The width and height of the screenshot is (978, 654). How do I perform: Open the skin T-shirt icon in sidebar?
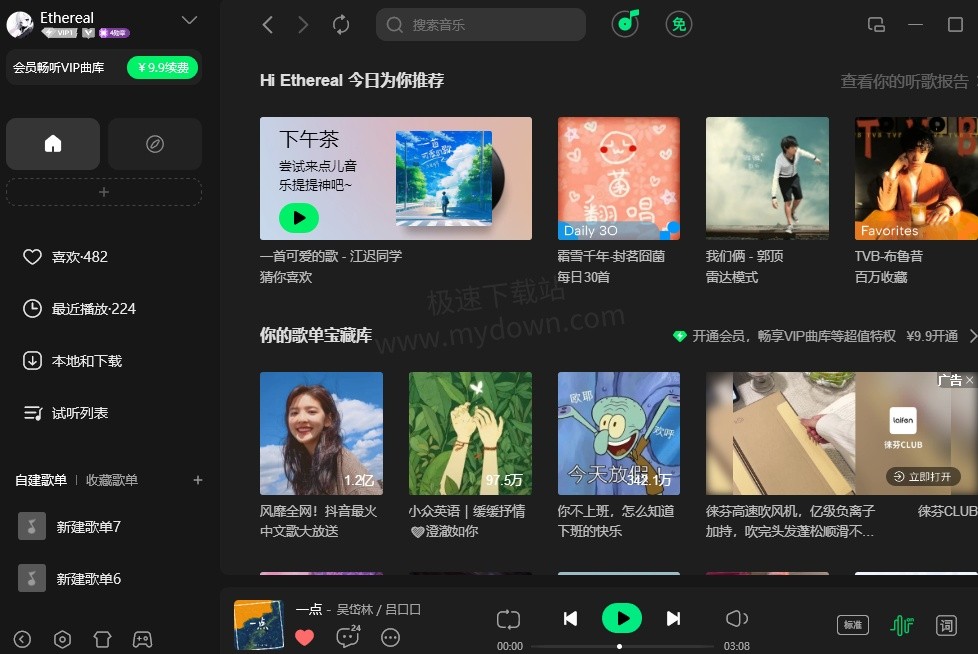point(102,639)
